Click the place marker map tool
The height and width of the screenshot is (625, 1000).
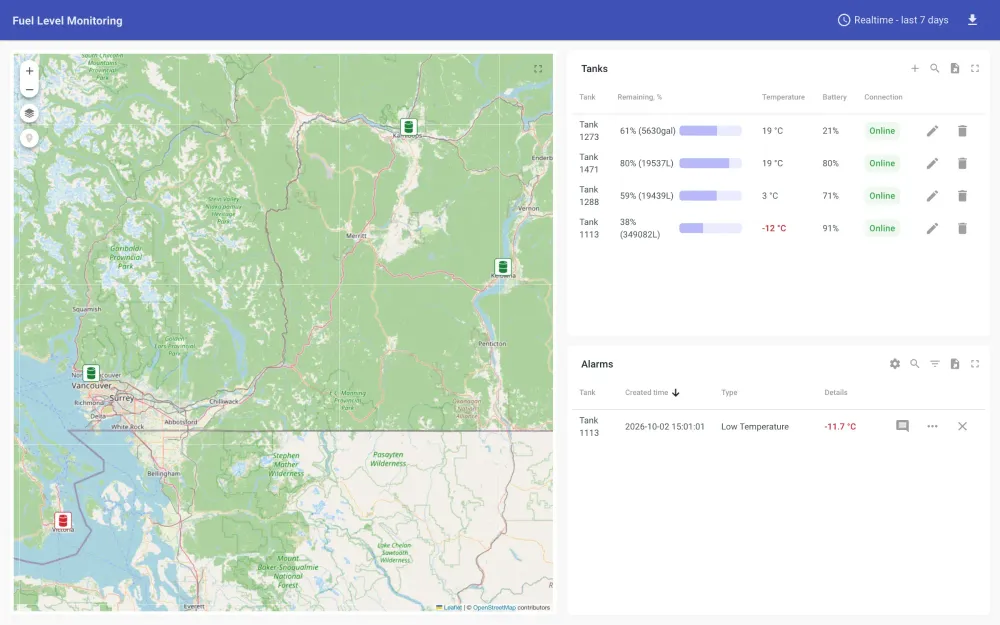(x=29, y=138)
